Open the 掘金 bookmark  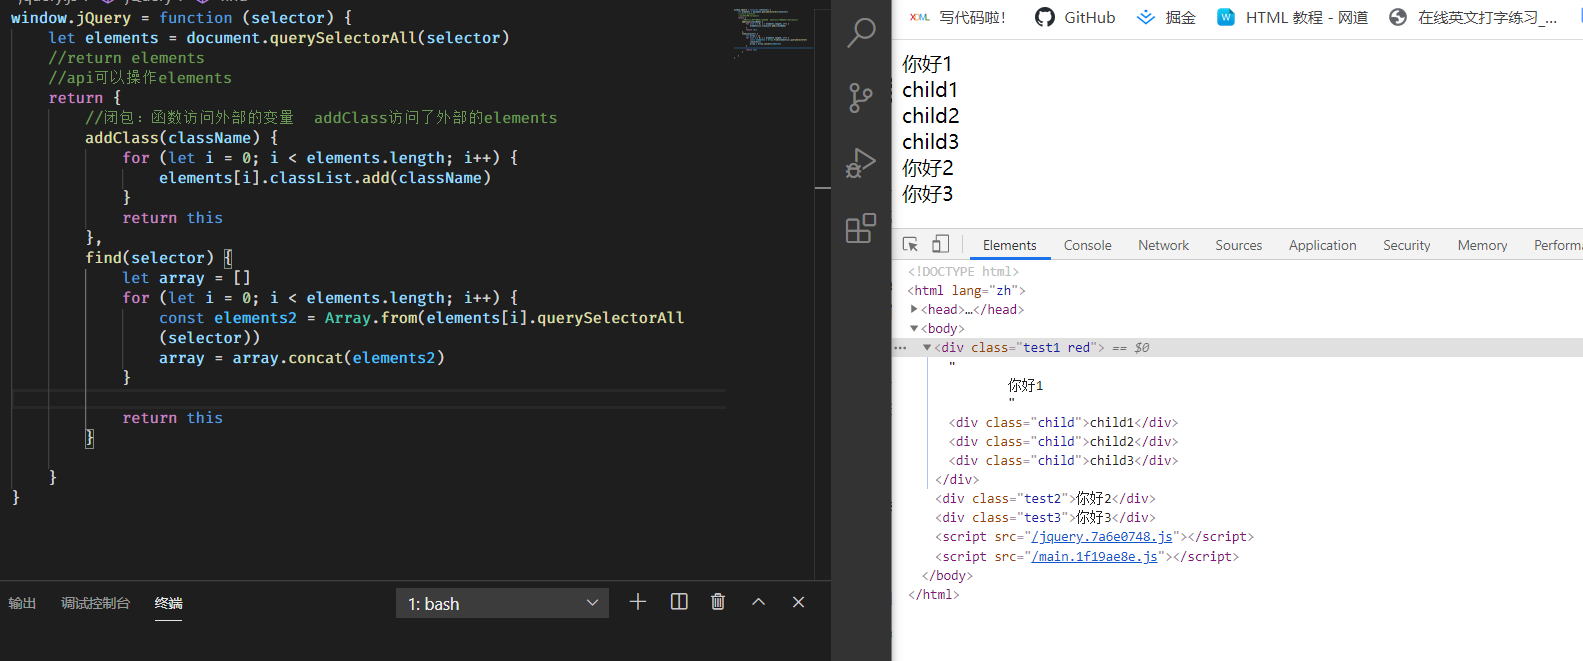click(1166, 17)
